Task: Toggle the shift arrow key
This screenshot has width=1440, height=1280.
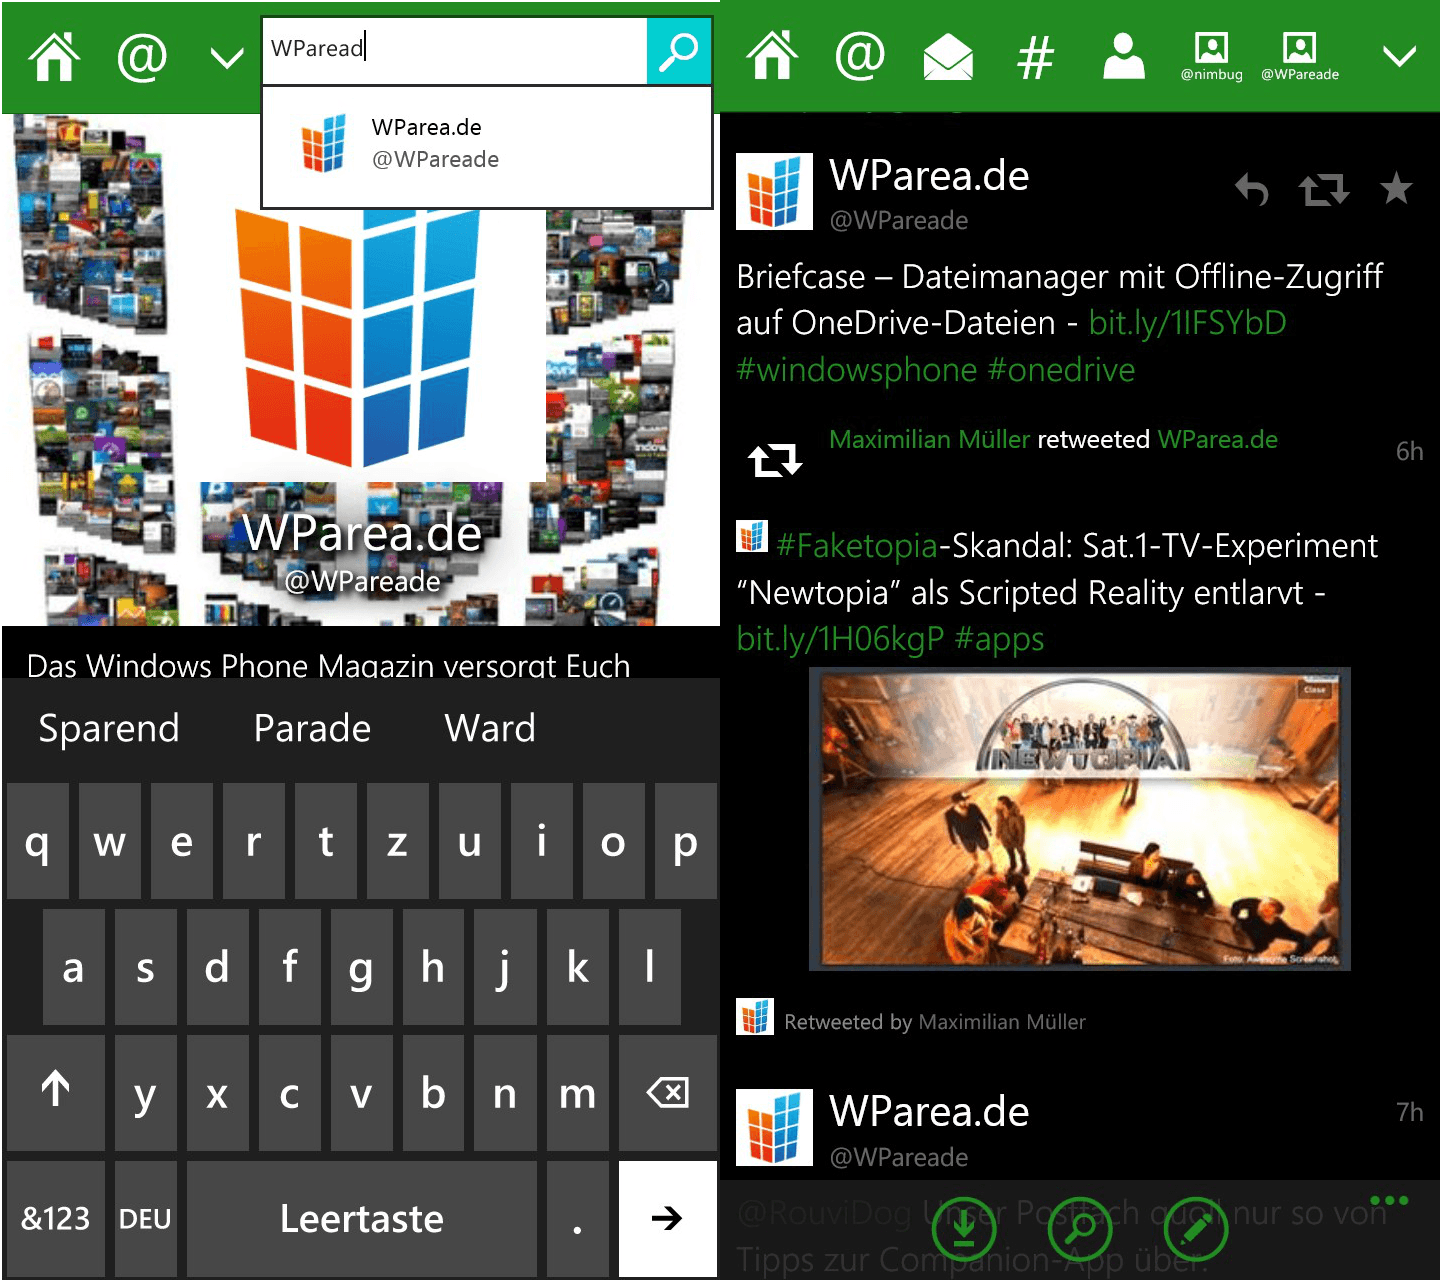Action: tap(55, 1093)
